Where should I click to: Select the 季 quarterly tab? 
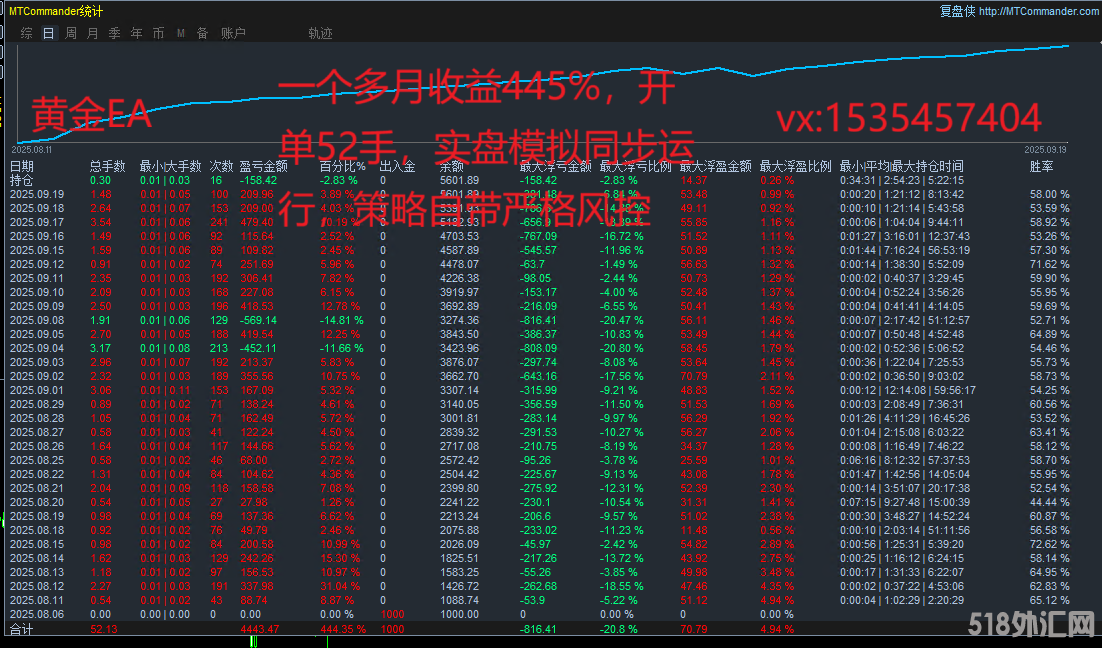click(x=114, y=33)
